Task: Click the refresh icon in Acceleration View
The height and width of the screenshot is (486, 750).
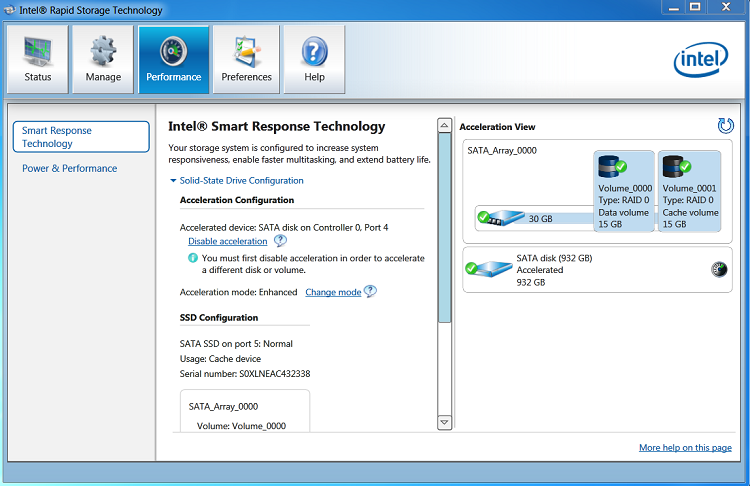Action: point(726,125)
